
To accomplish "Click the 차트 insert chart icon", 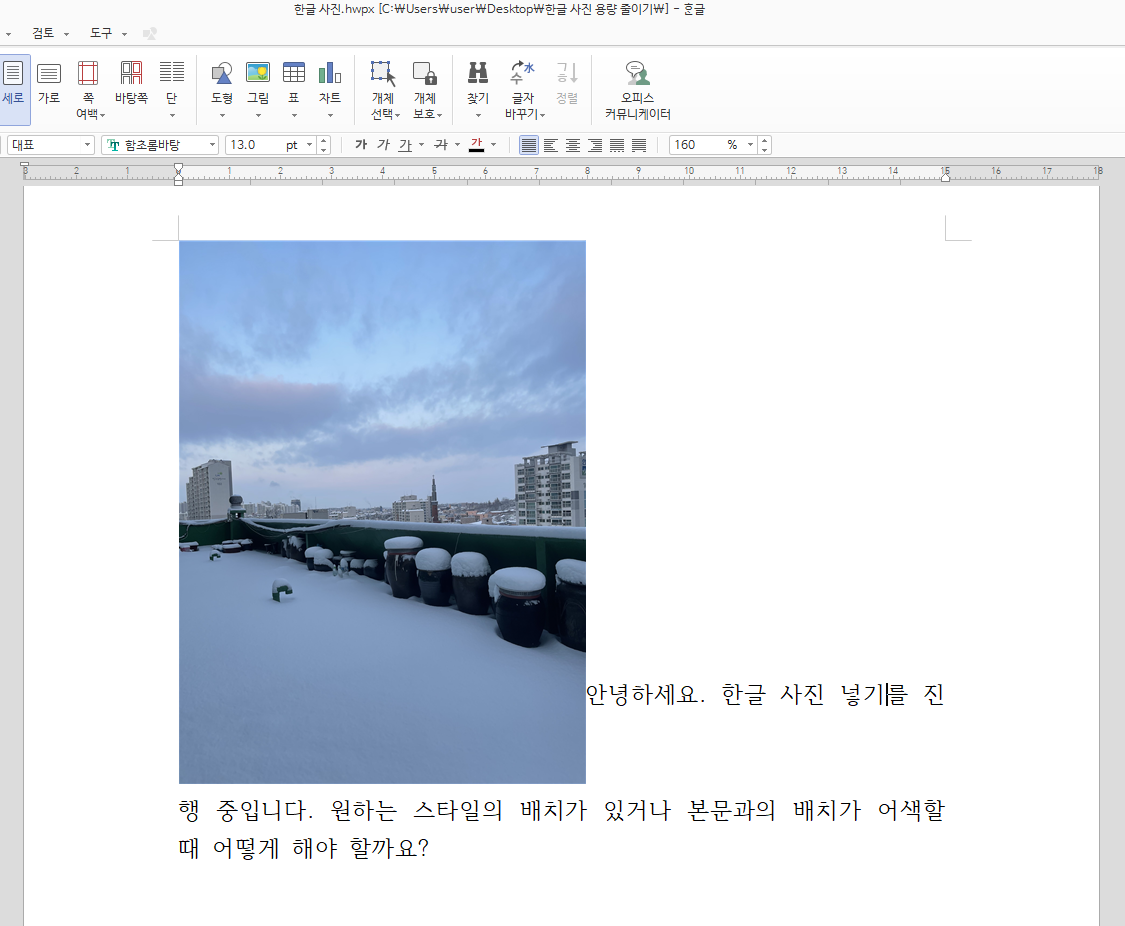I will pyautogui.click(x=330, y=74).
